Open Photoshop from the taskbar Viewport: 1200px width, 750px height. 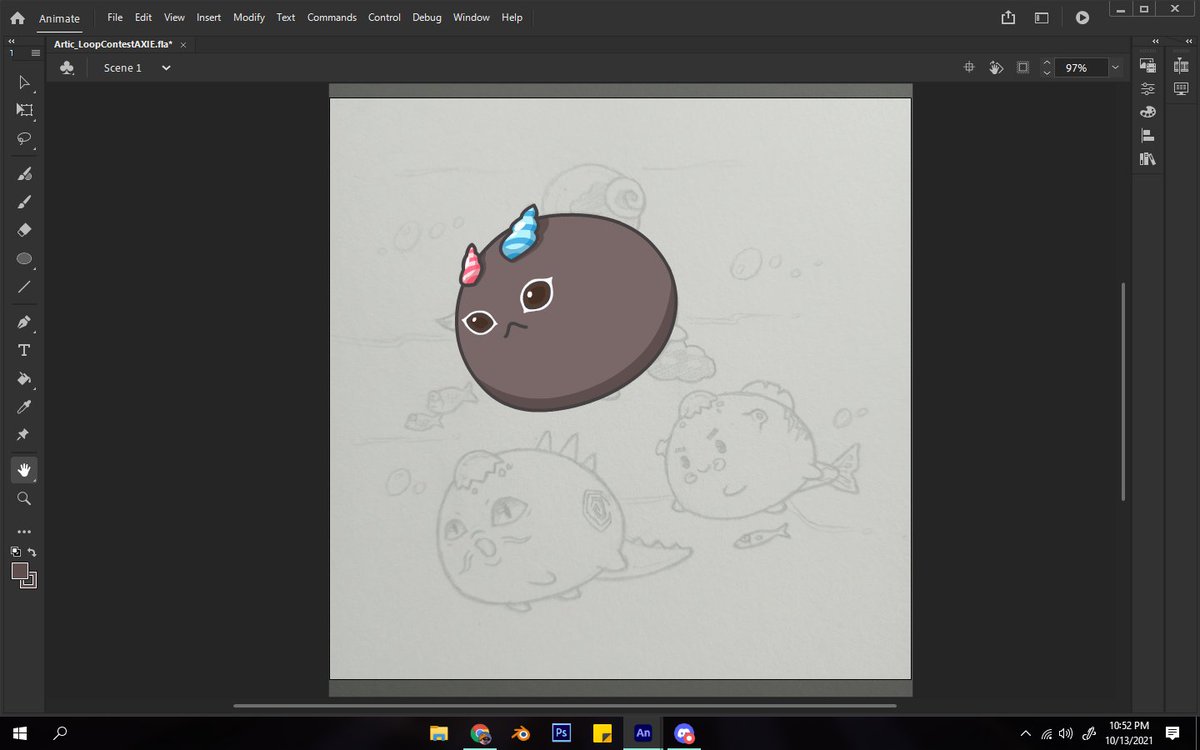[561, 733]
